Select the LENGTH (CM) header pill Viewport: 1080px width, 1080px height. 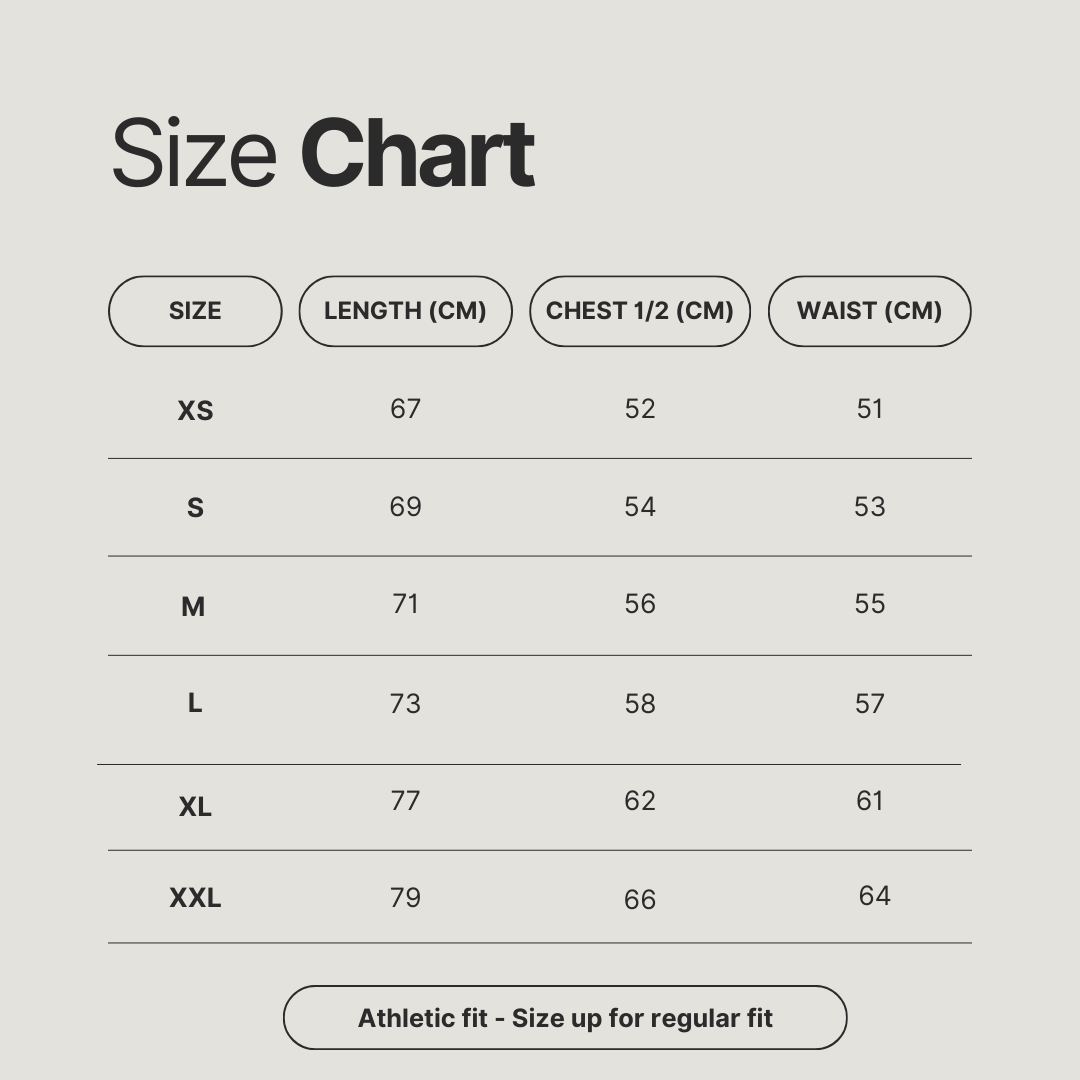click(x=405, y=311)
